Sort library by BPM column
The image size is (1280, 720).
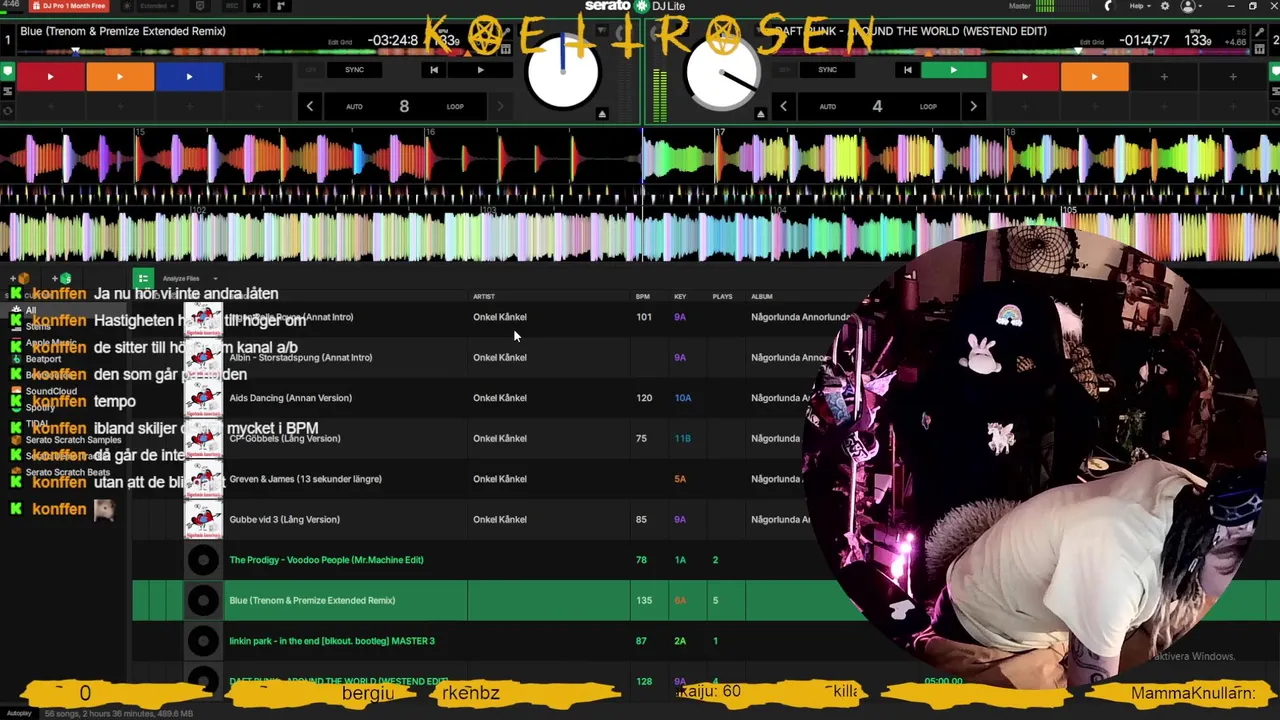643,296
